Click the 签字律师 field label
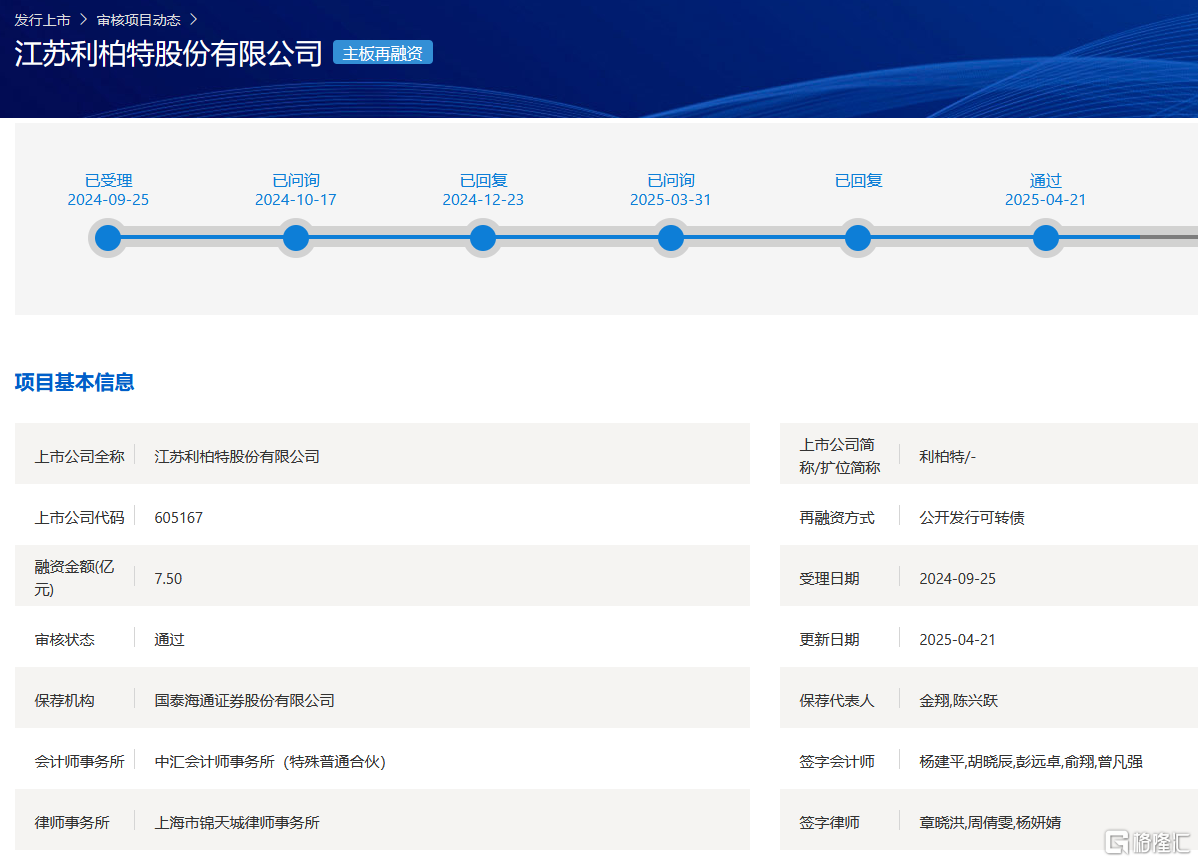The image size is (1198, 862). (829, 823)
